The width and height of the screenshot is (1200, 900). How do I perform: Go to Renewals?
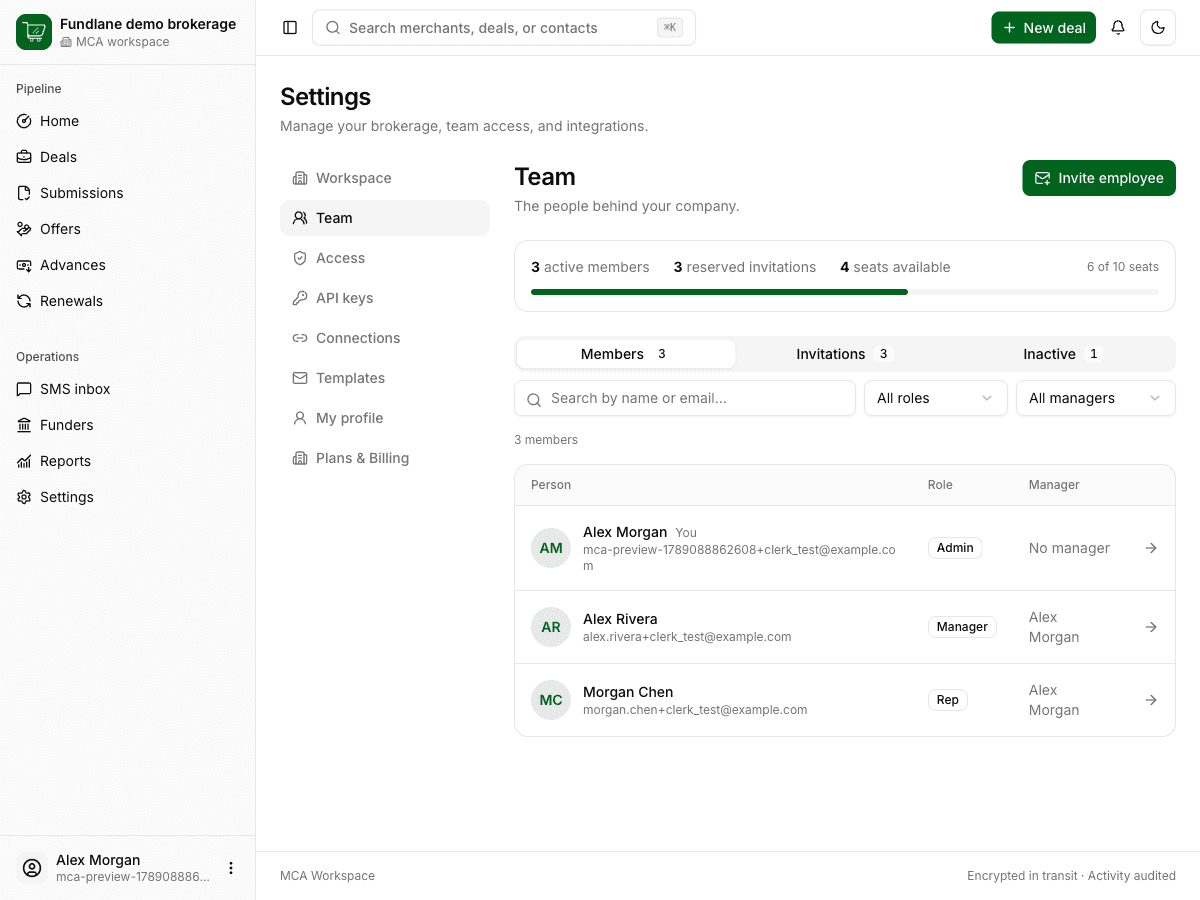coord(127,301)
